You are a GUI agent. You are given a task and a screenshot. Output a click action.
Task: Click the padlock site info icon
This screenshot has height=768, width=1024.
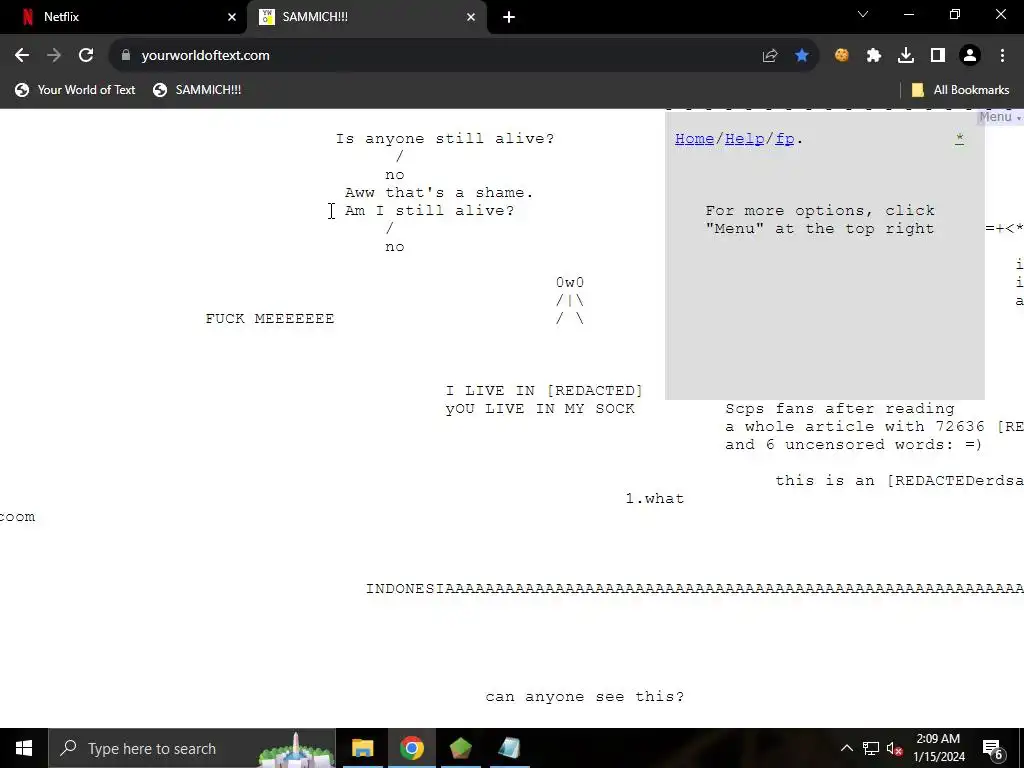pos(126,56)
